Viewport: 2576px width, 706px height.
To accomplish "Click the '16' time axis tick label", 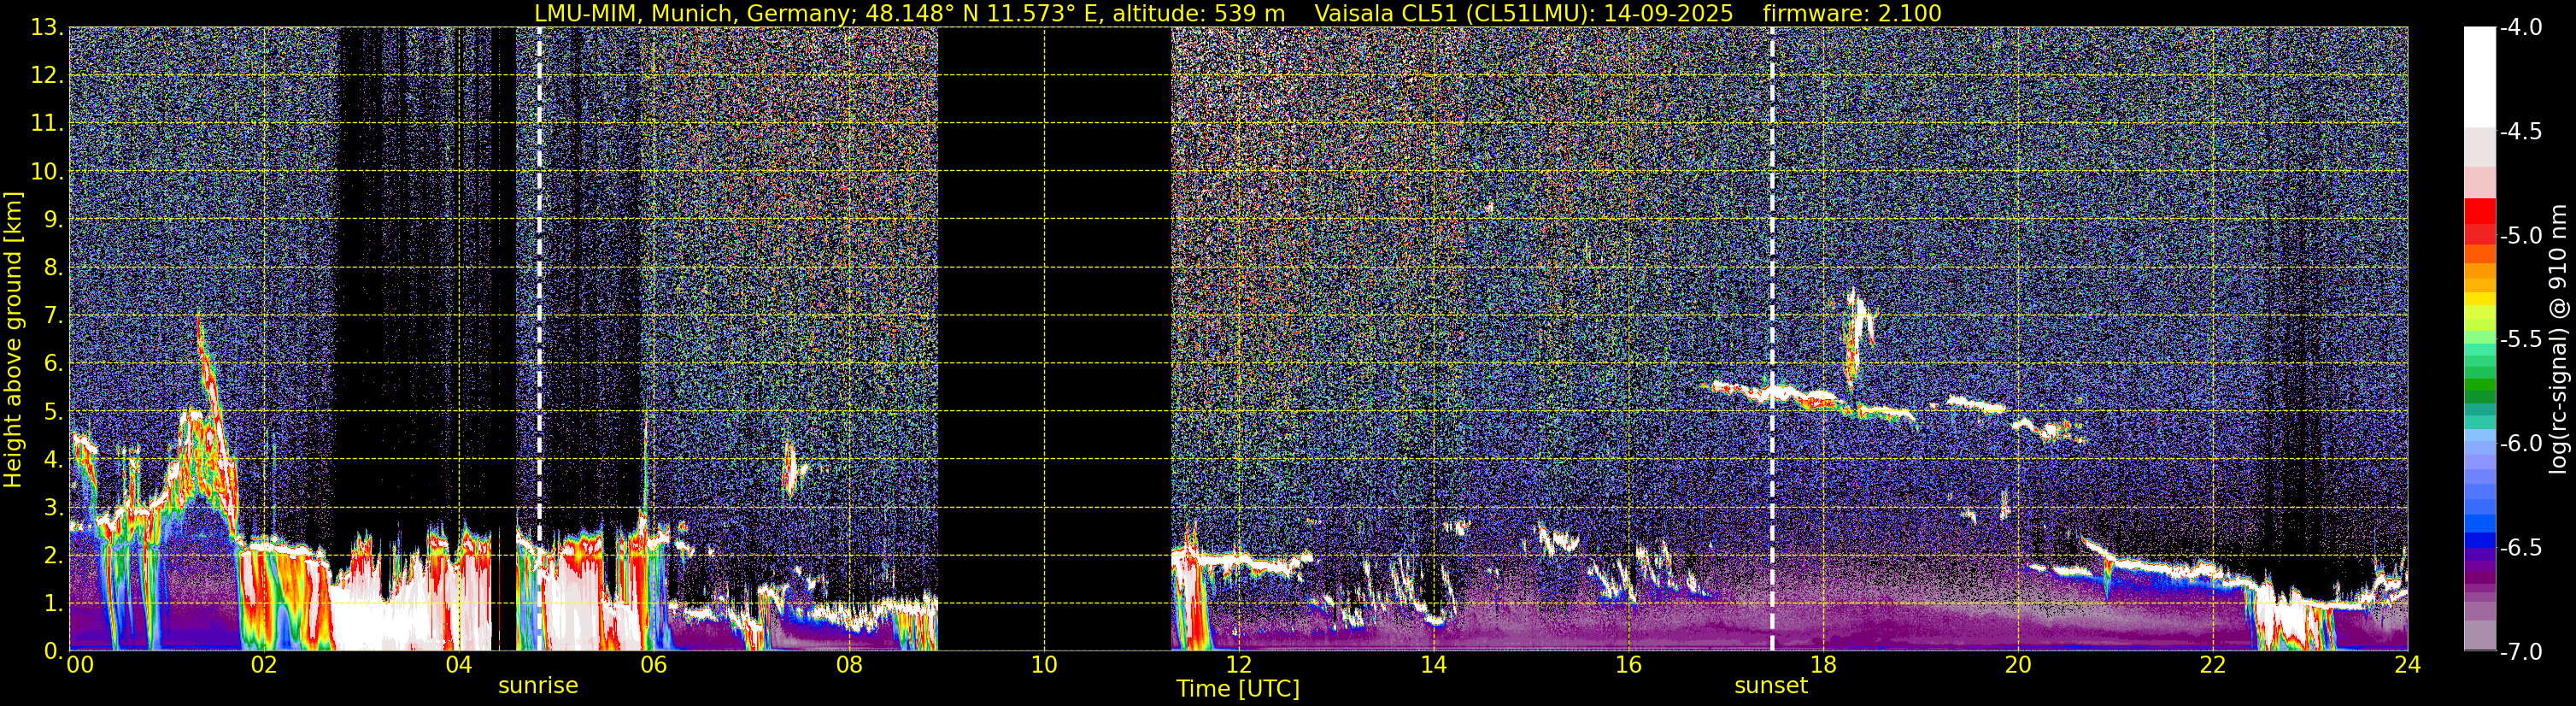I will tap(1629, 665).
